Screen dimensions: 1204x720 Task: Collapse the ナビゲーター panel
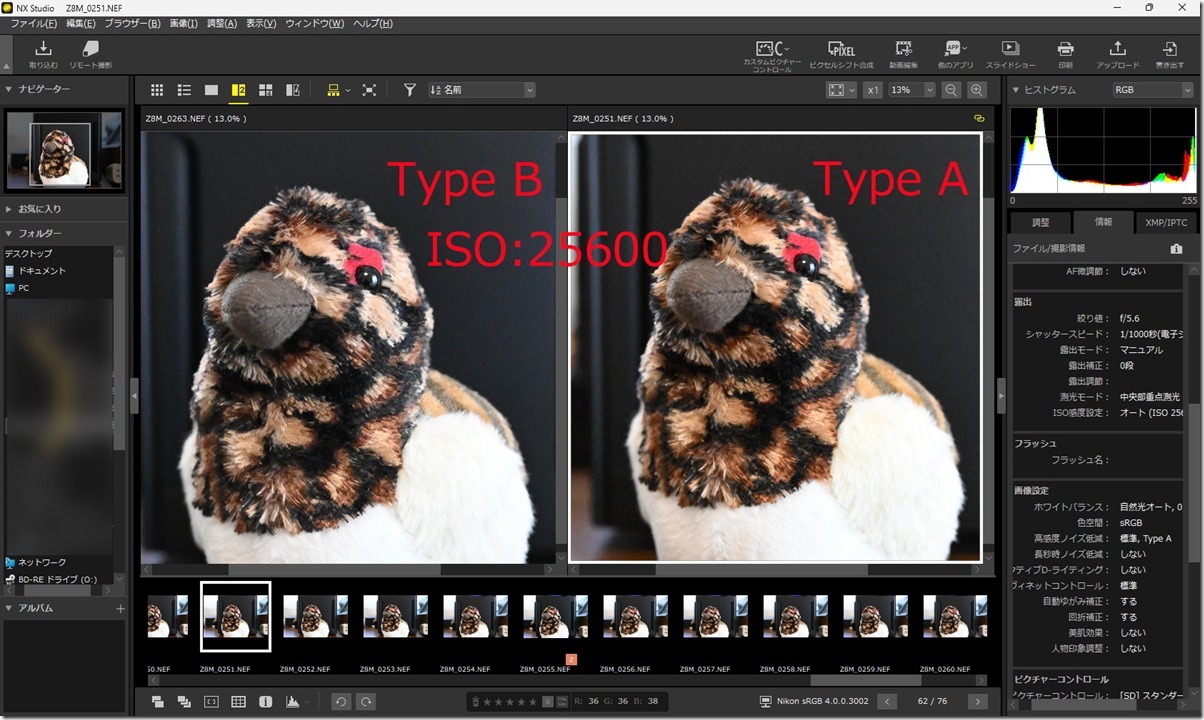click(9, 90)
